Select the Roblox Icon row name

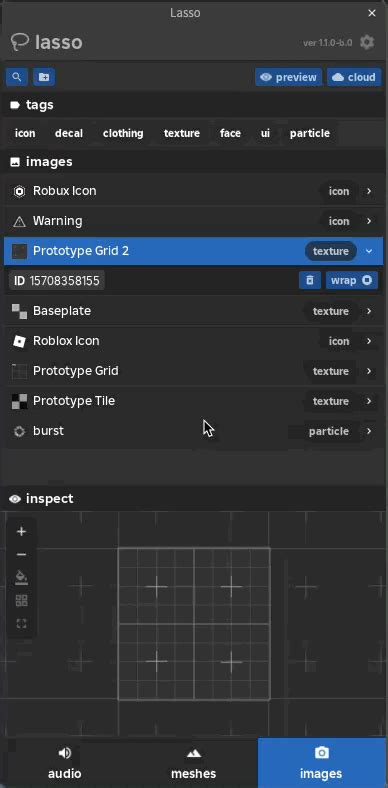click(x=66, y=341)
